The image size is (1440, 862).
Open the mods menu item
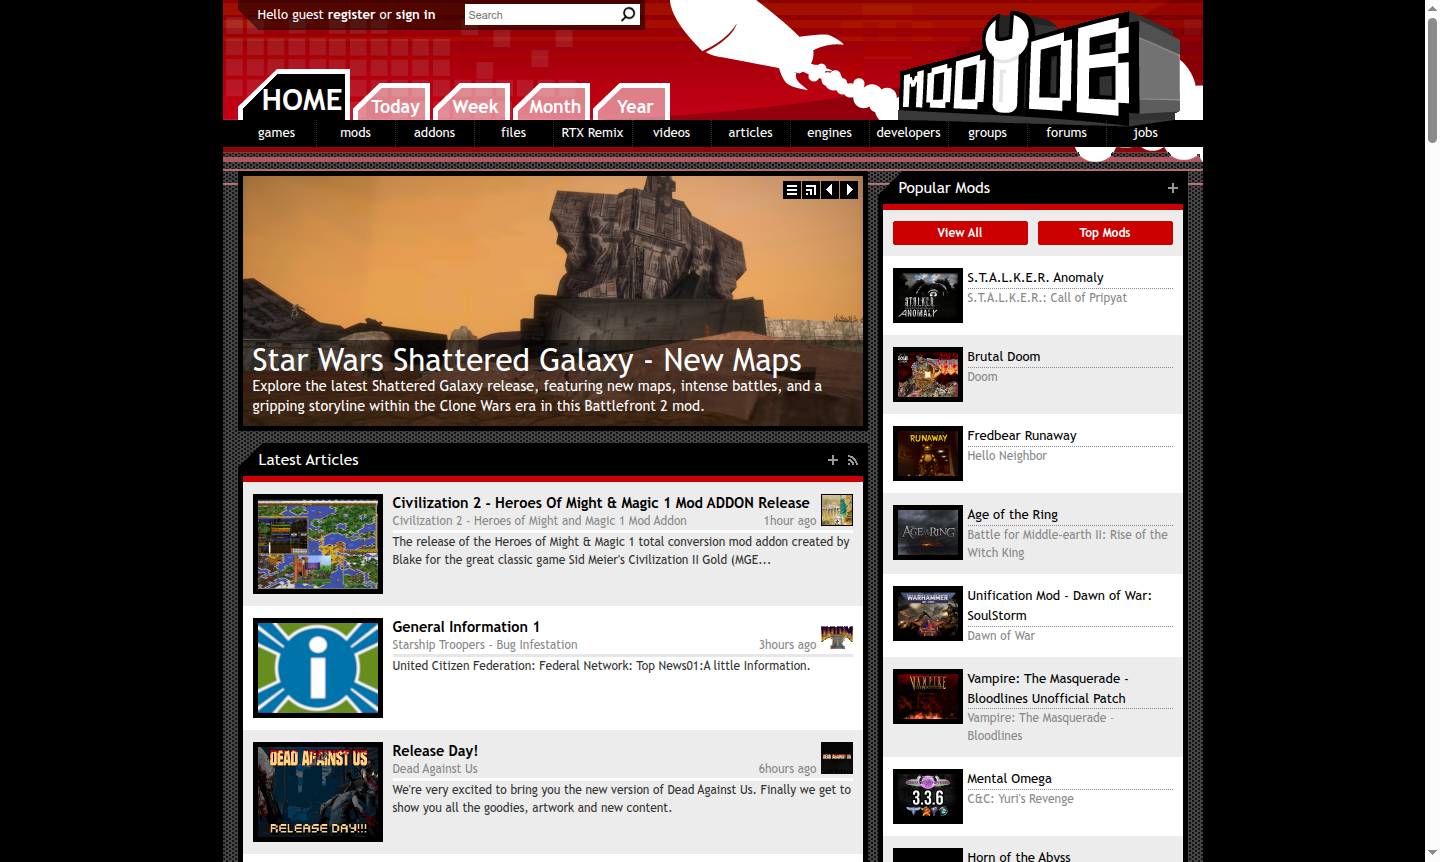click(355, 132)
